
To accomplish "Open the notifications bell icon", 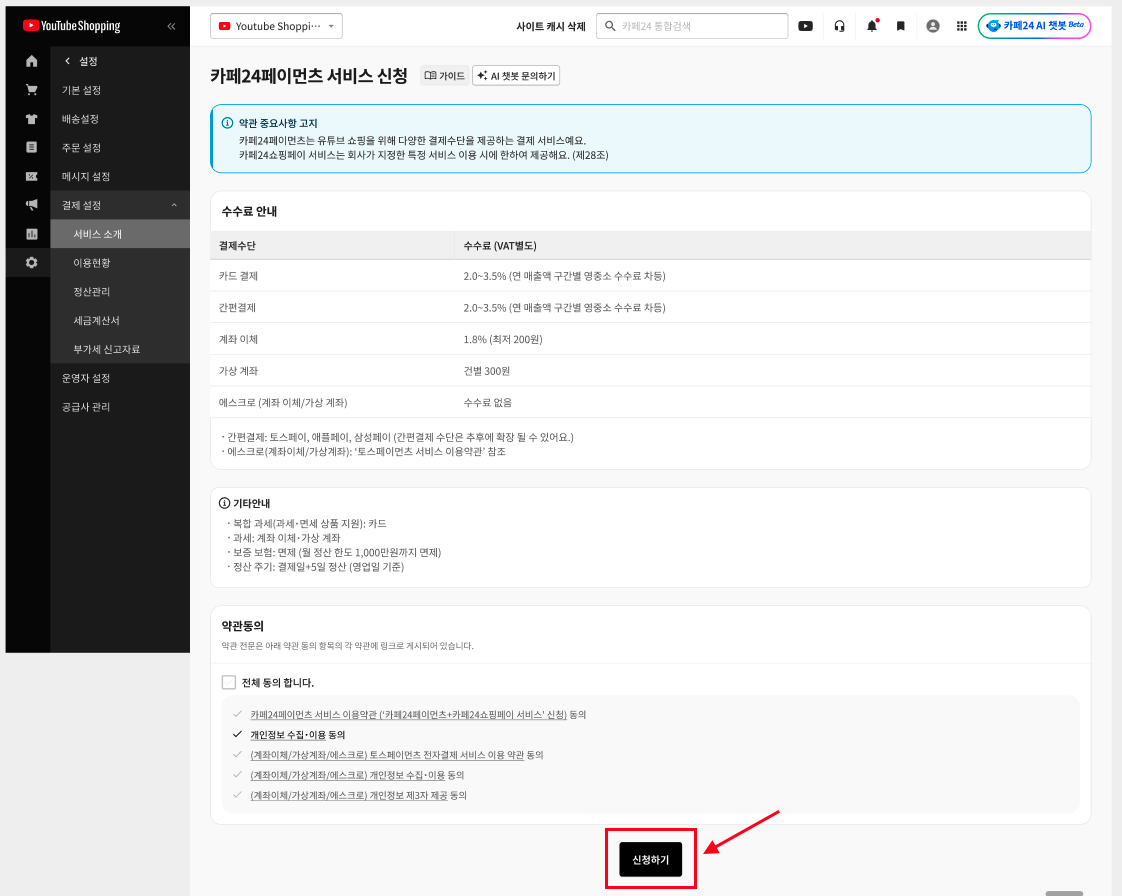I will pos(872,26).
